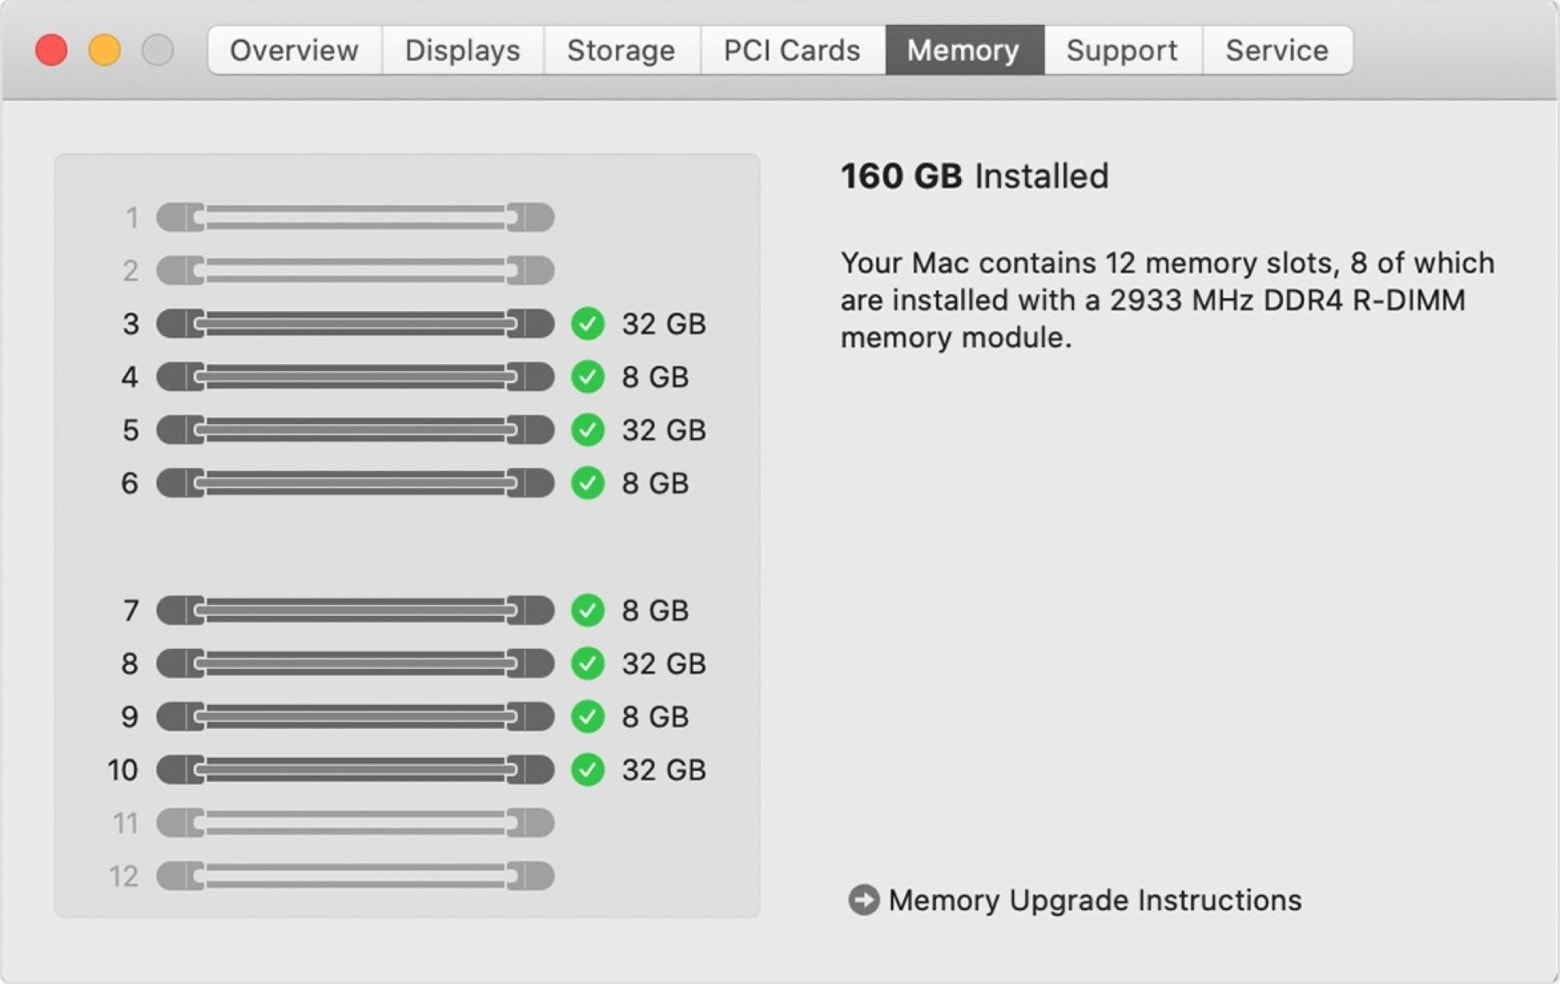This screenshot has height=984, width=1560.
Task: Open the Memory Upgrade Instructions link
Action: click(x=1095, y=900)
